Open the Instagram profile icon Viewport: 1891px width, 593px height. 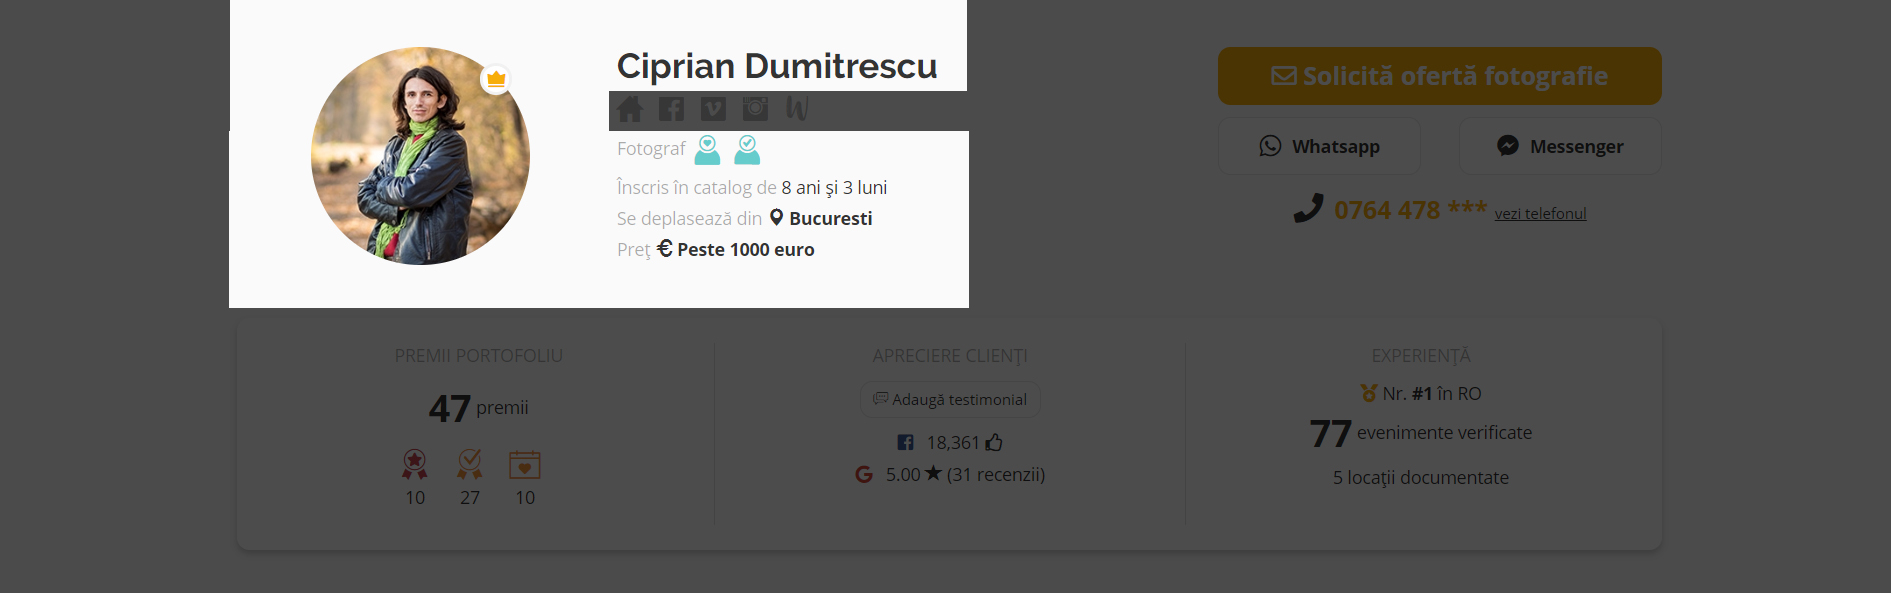tap(755, 109)
